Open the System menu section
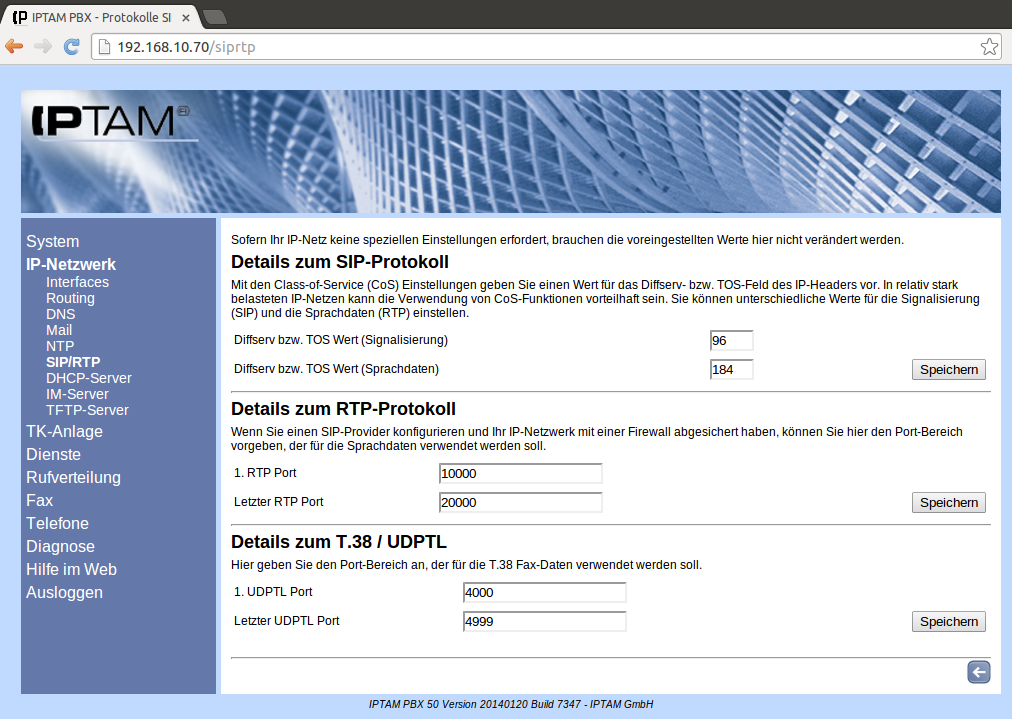Screen dimensions: 1012x719 pos(53,242)
